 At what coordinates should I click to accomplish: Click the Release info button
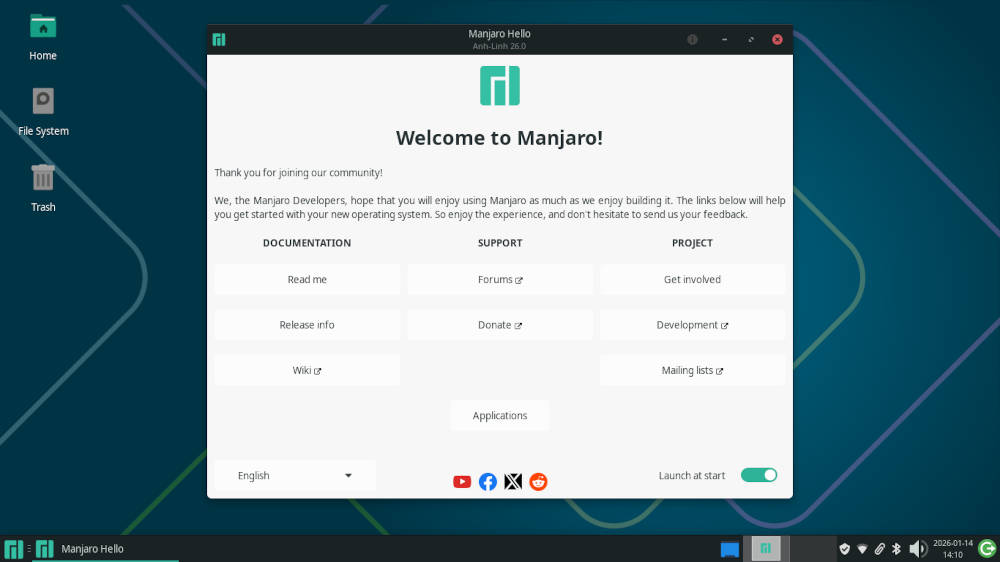[307, 325]
